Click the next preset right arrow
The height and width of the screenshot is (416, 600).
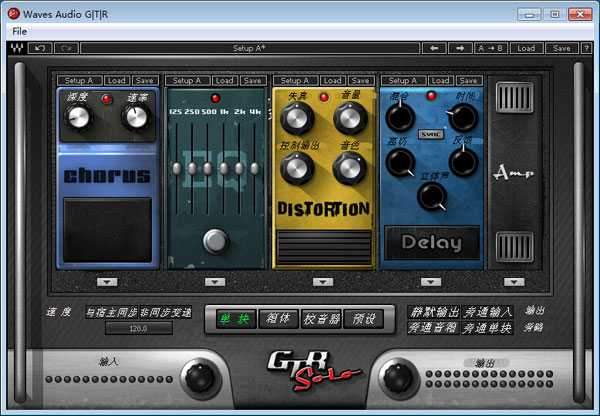[460, 48]
